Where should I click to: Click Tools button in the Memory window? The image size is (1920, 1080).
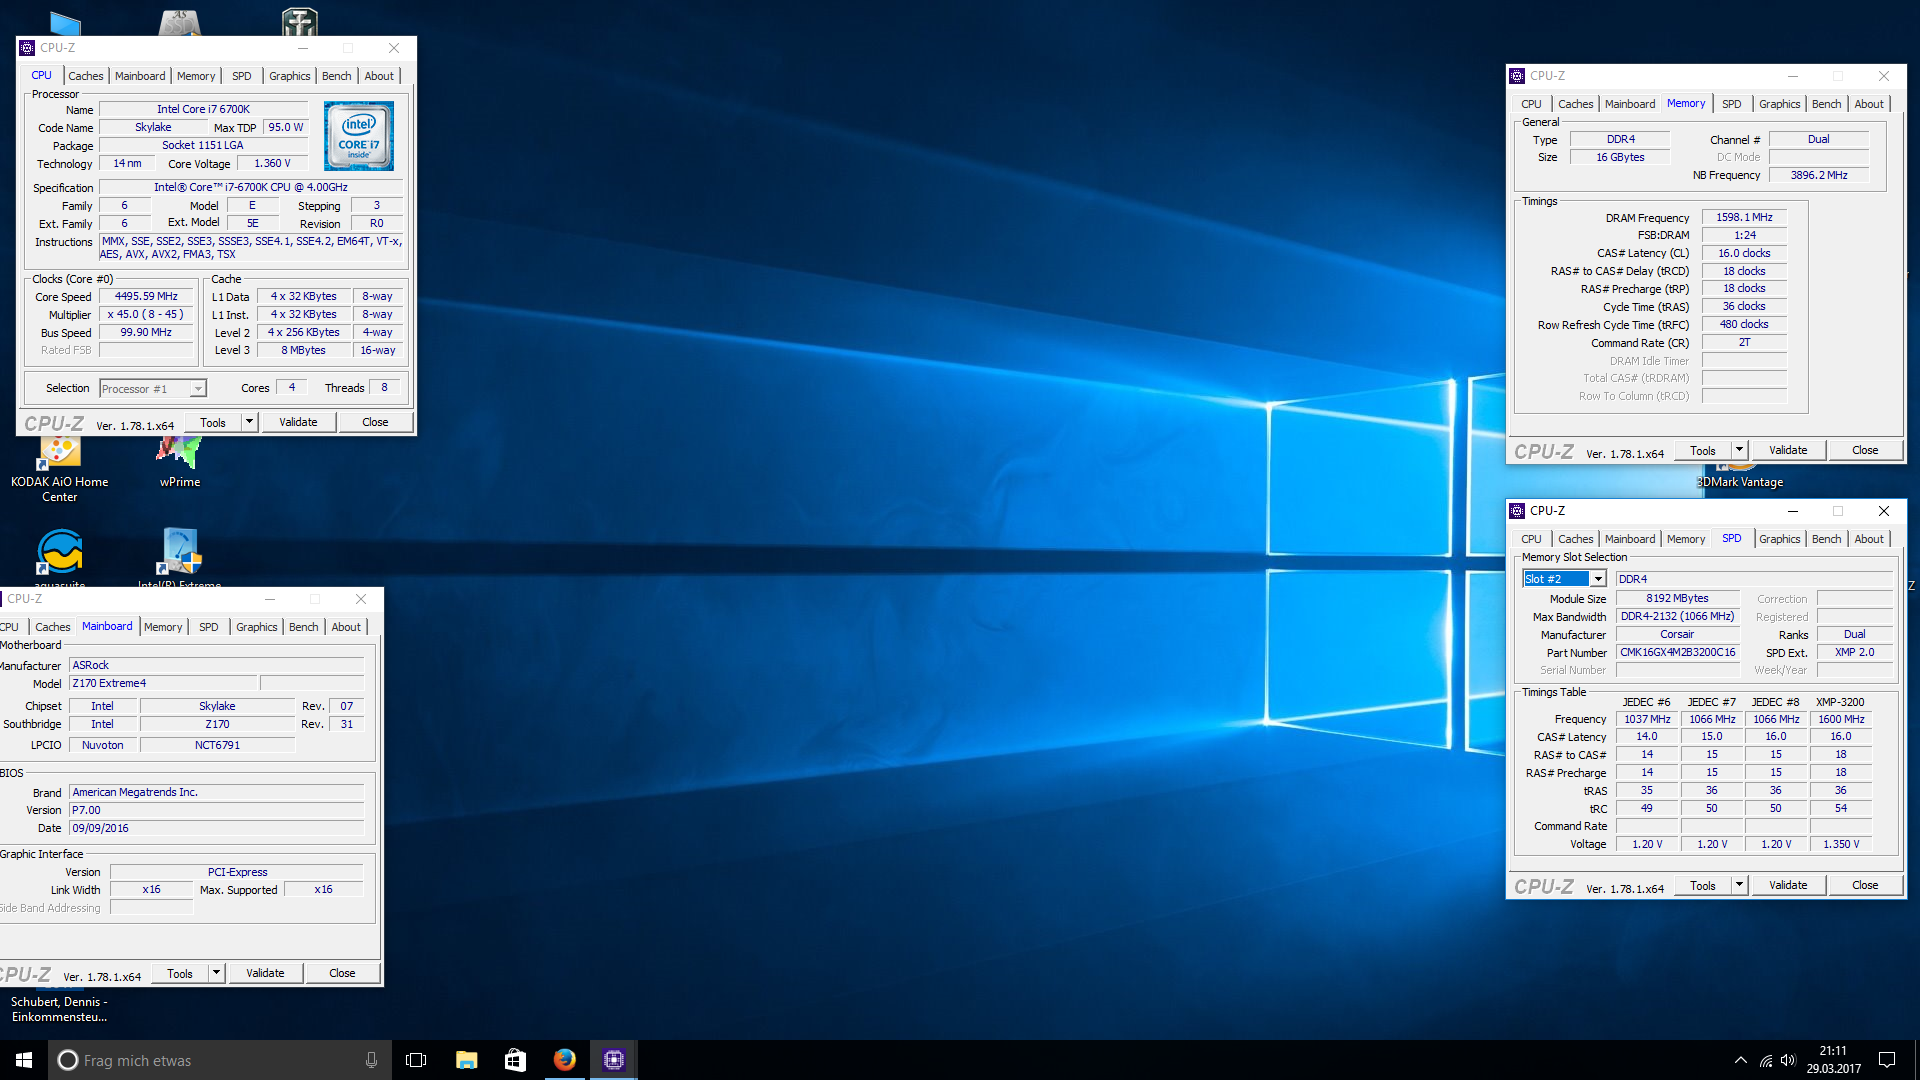click(1703, 451)
